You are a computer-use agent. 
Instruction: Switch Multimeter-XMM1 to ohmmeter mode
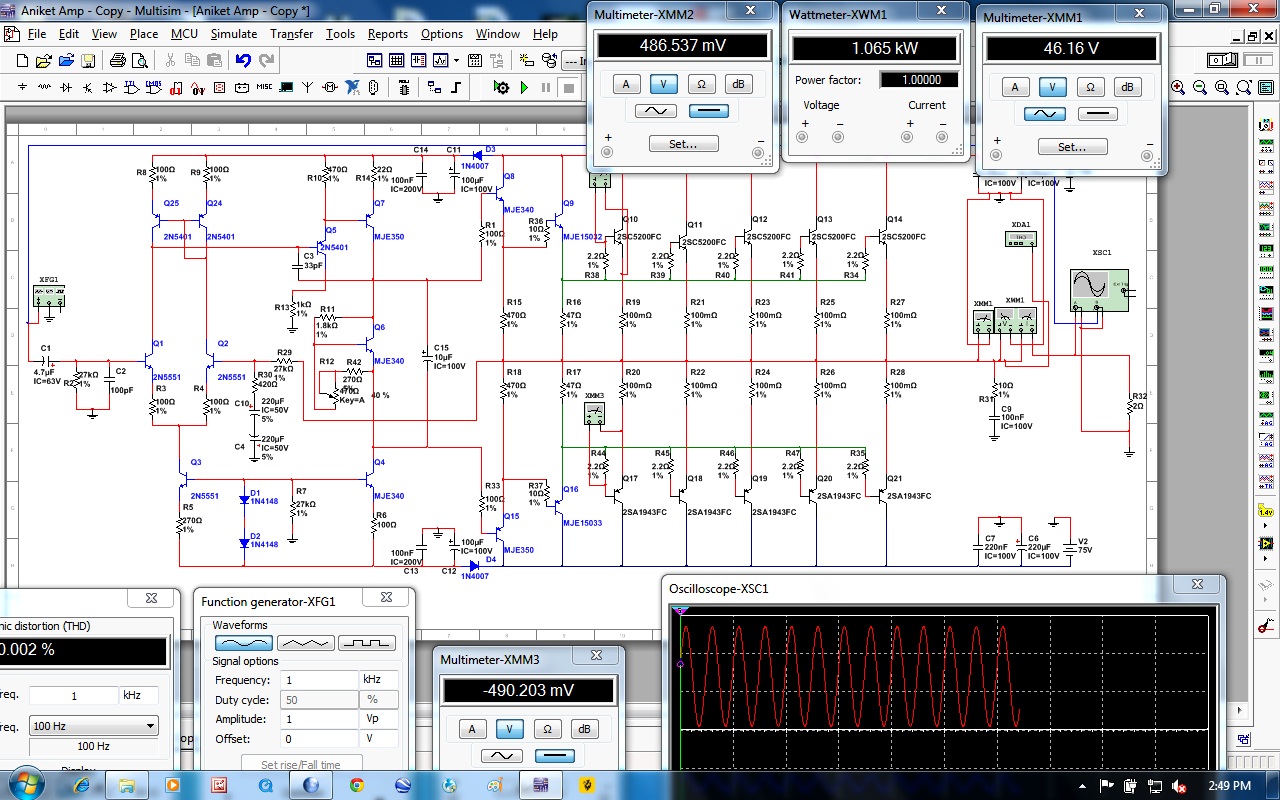tap(1090, 87)
